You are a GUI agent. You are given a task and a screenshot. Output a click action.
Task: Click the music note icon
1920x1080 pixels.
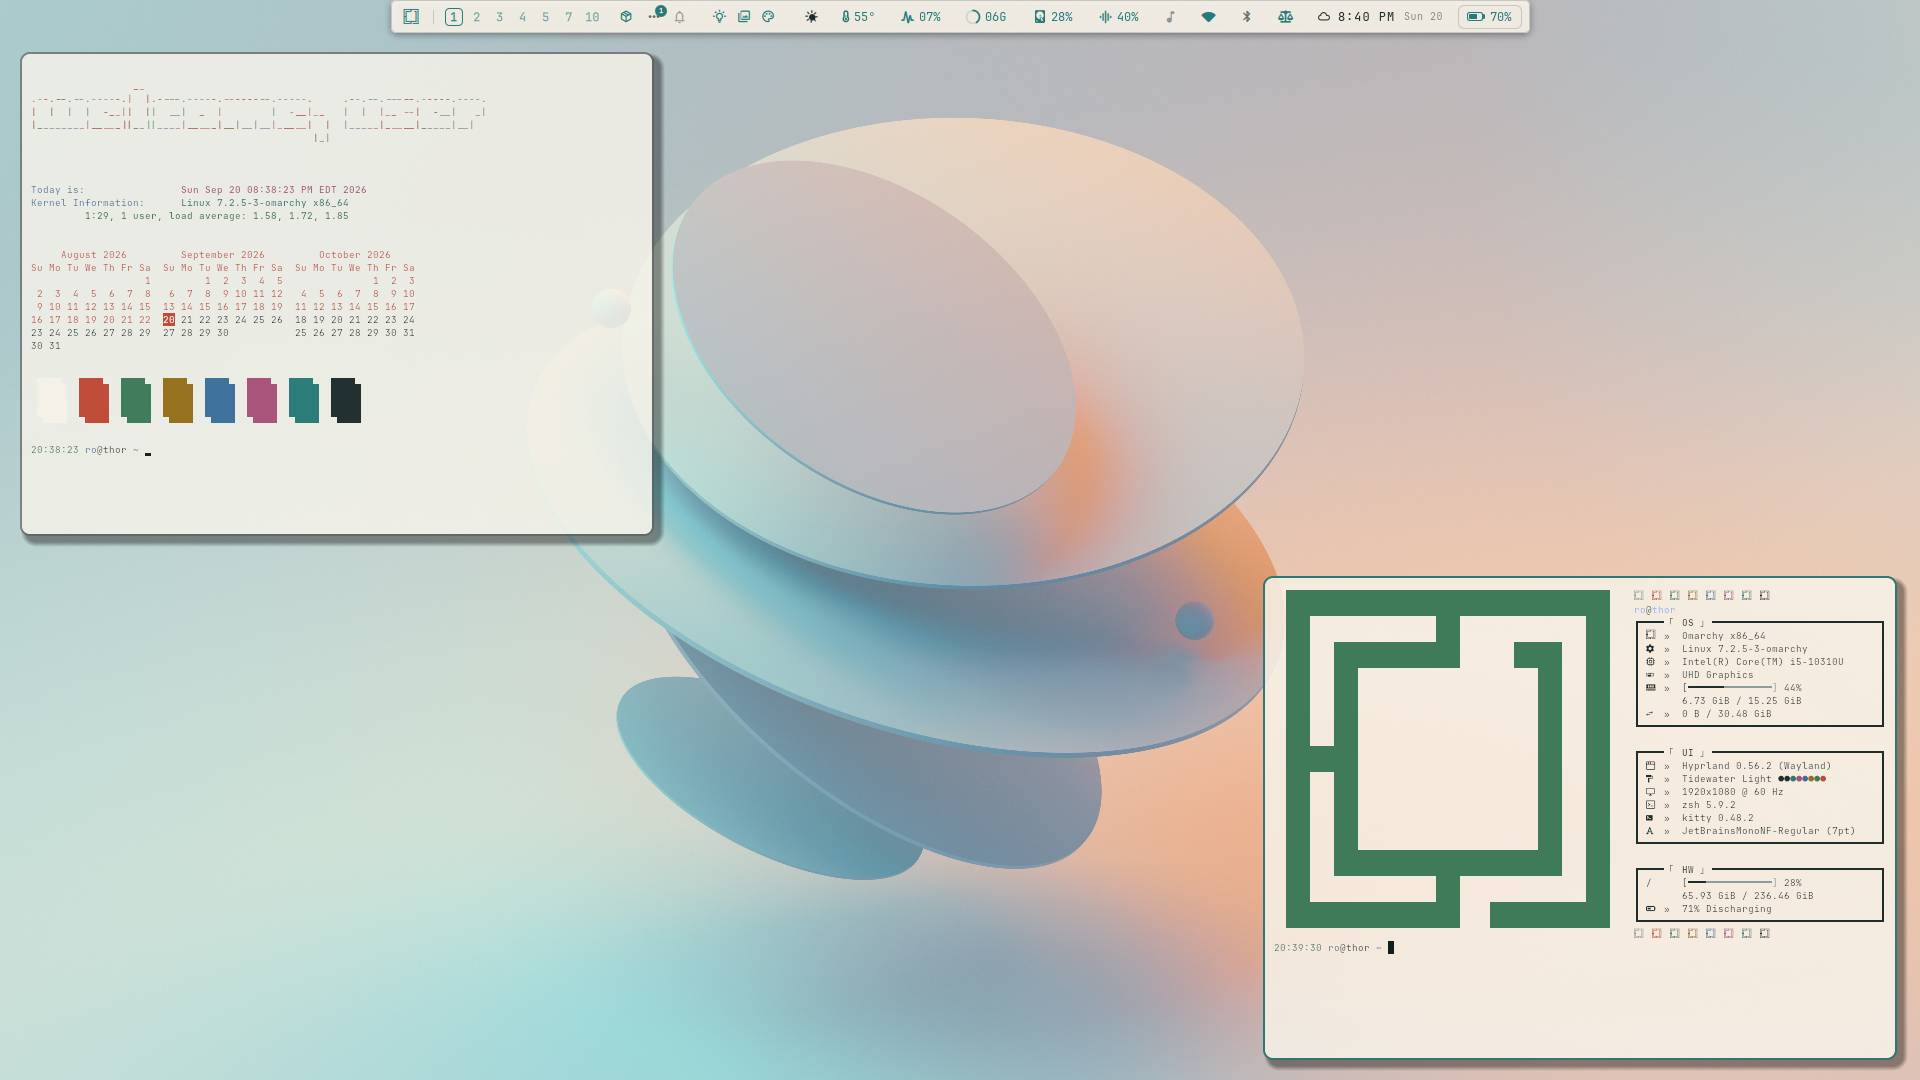(1170, 17)
